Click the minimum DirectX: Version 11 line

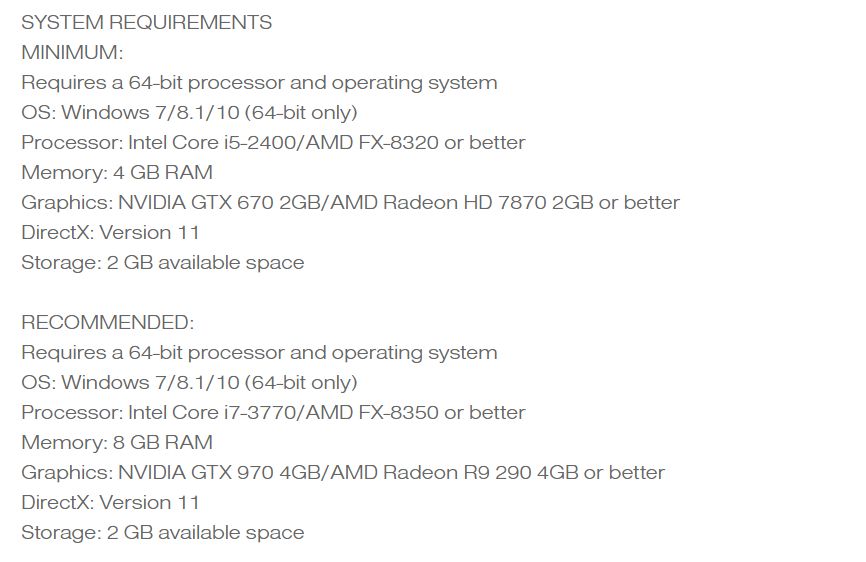tap(110, 232)
